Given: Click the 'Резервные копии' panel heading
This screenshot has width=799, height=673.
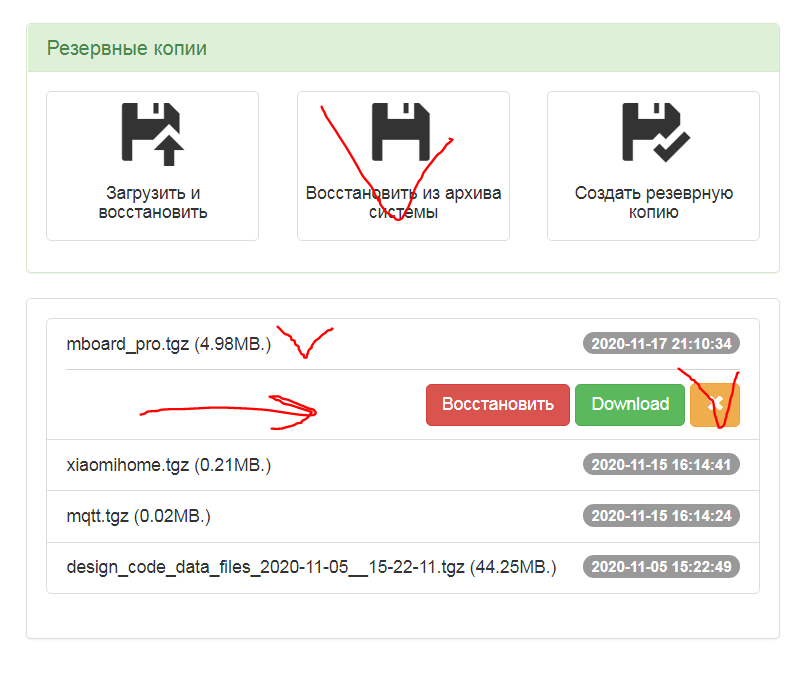Looking at the screenshot, I should [x=127, y=48].
